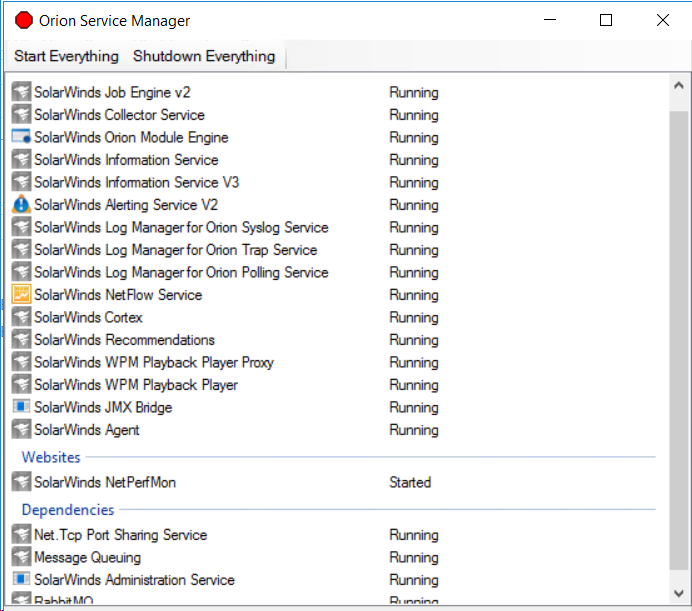Select the Message Queuing dependency

click(87, 557)
